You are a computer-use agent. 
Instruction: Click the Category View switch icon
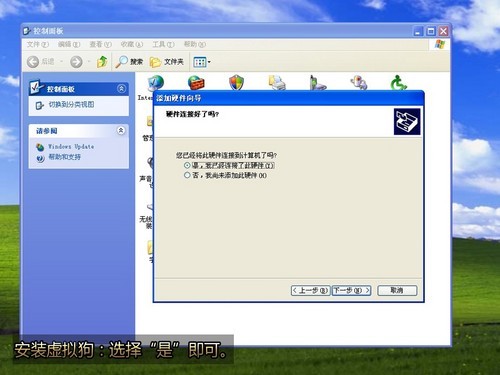[x=40, y=106]
